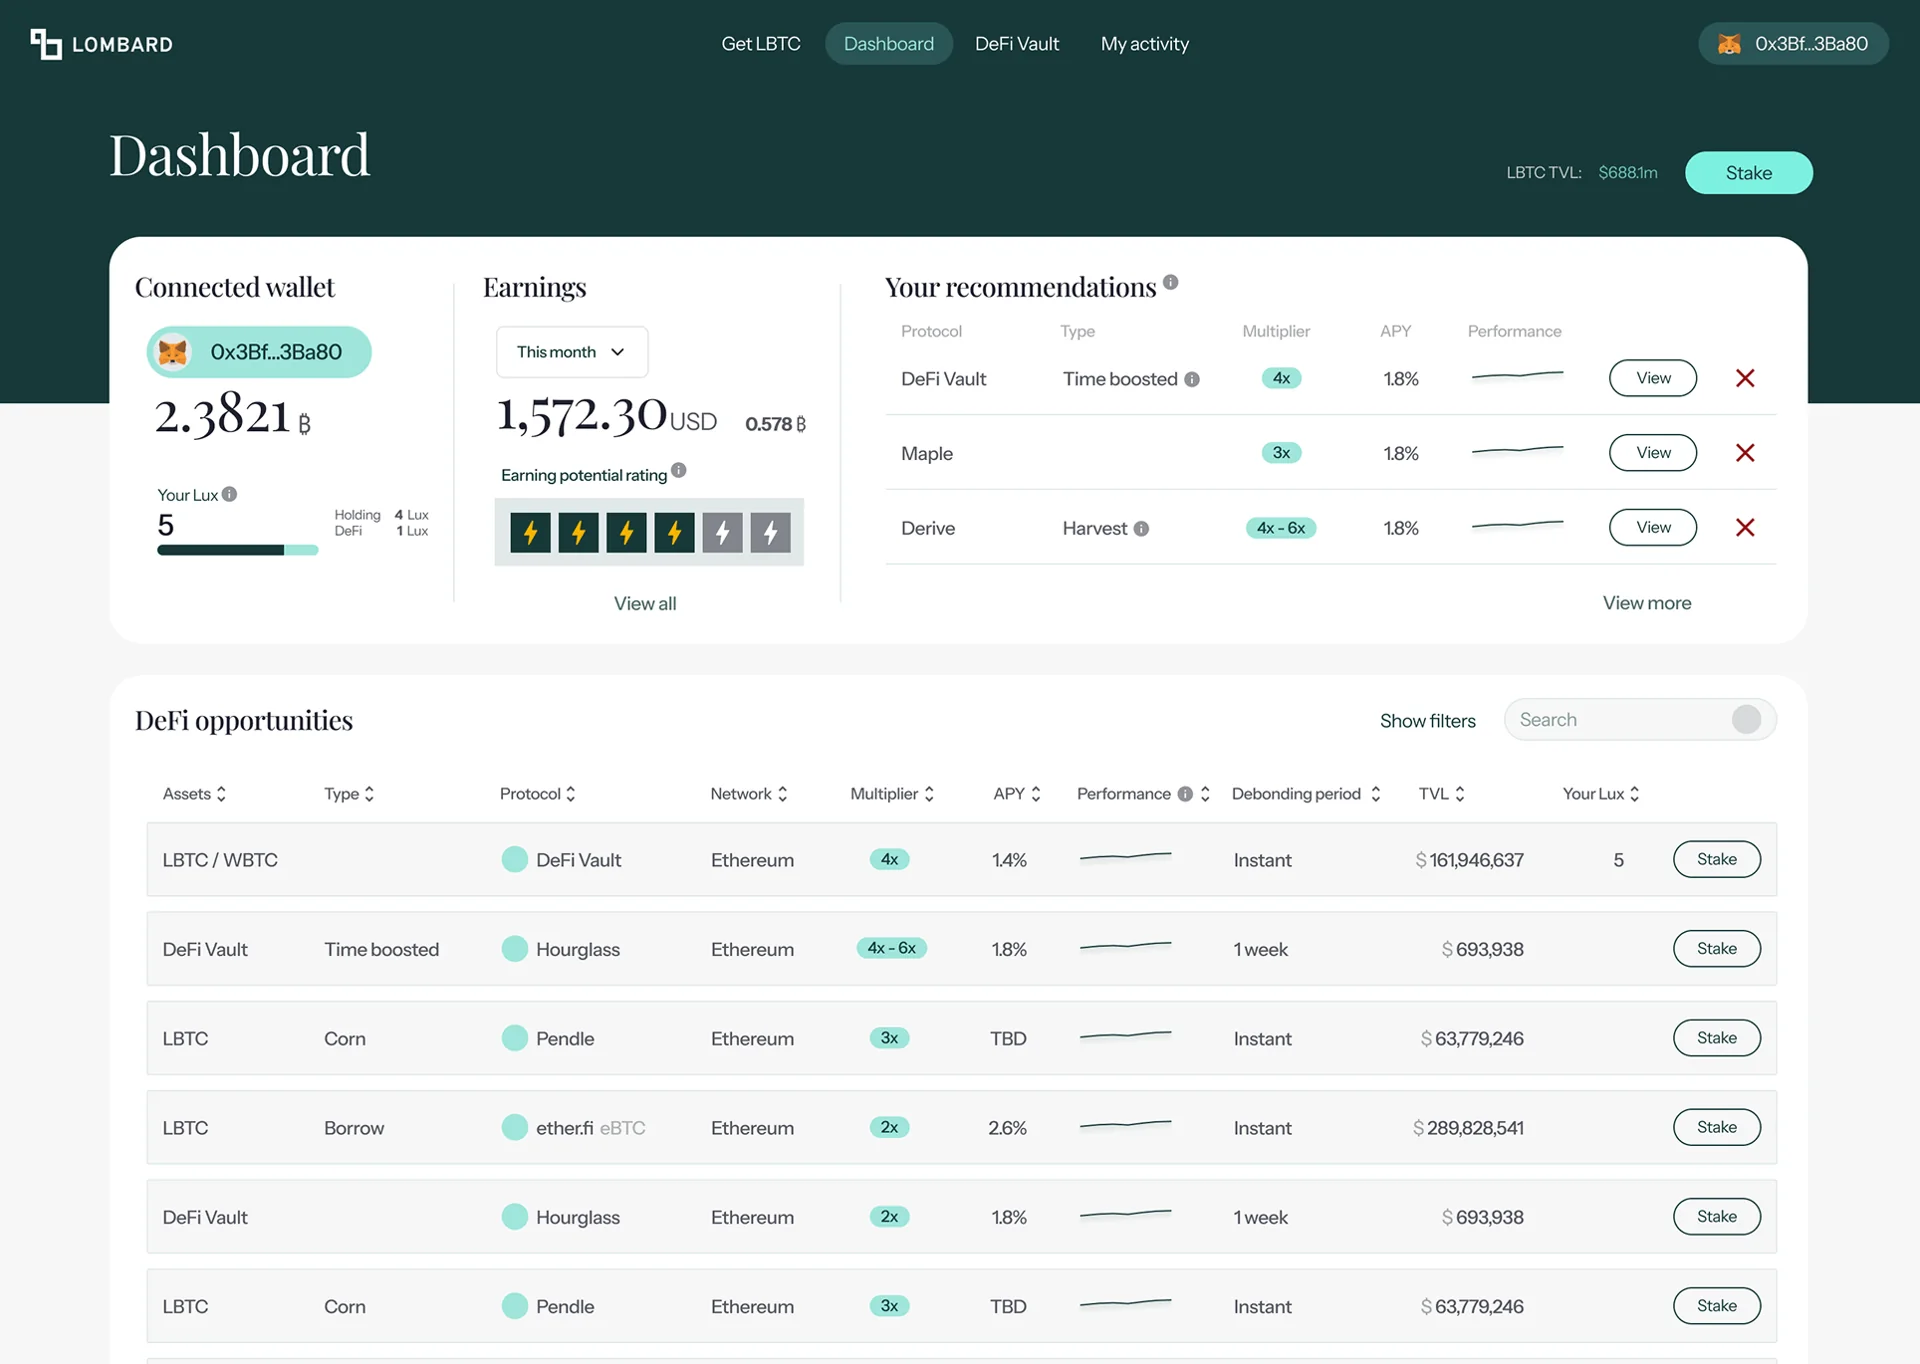Select the Dashboard nav tab
The height and width of the screenshot is (1364, 1920).
click(888, 44)
